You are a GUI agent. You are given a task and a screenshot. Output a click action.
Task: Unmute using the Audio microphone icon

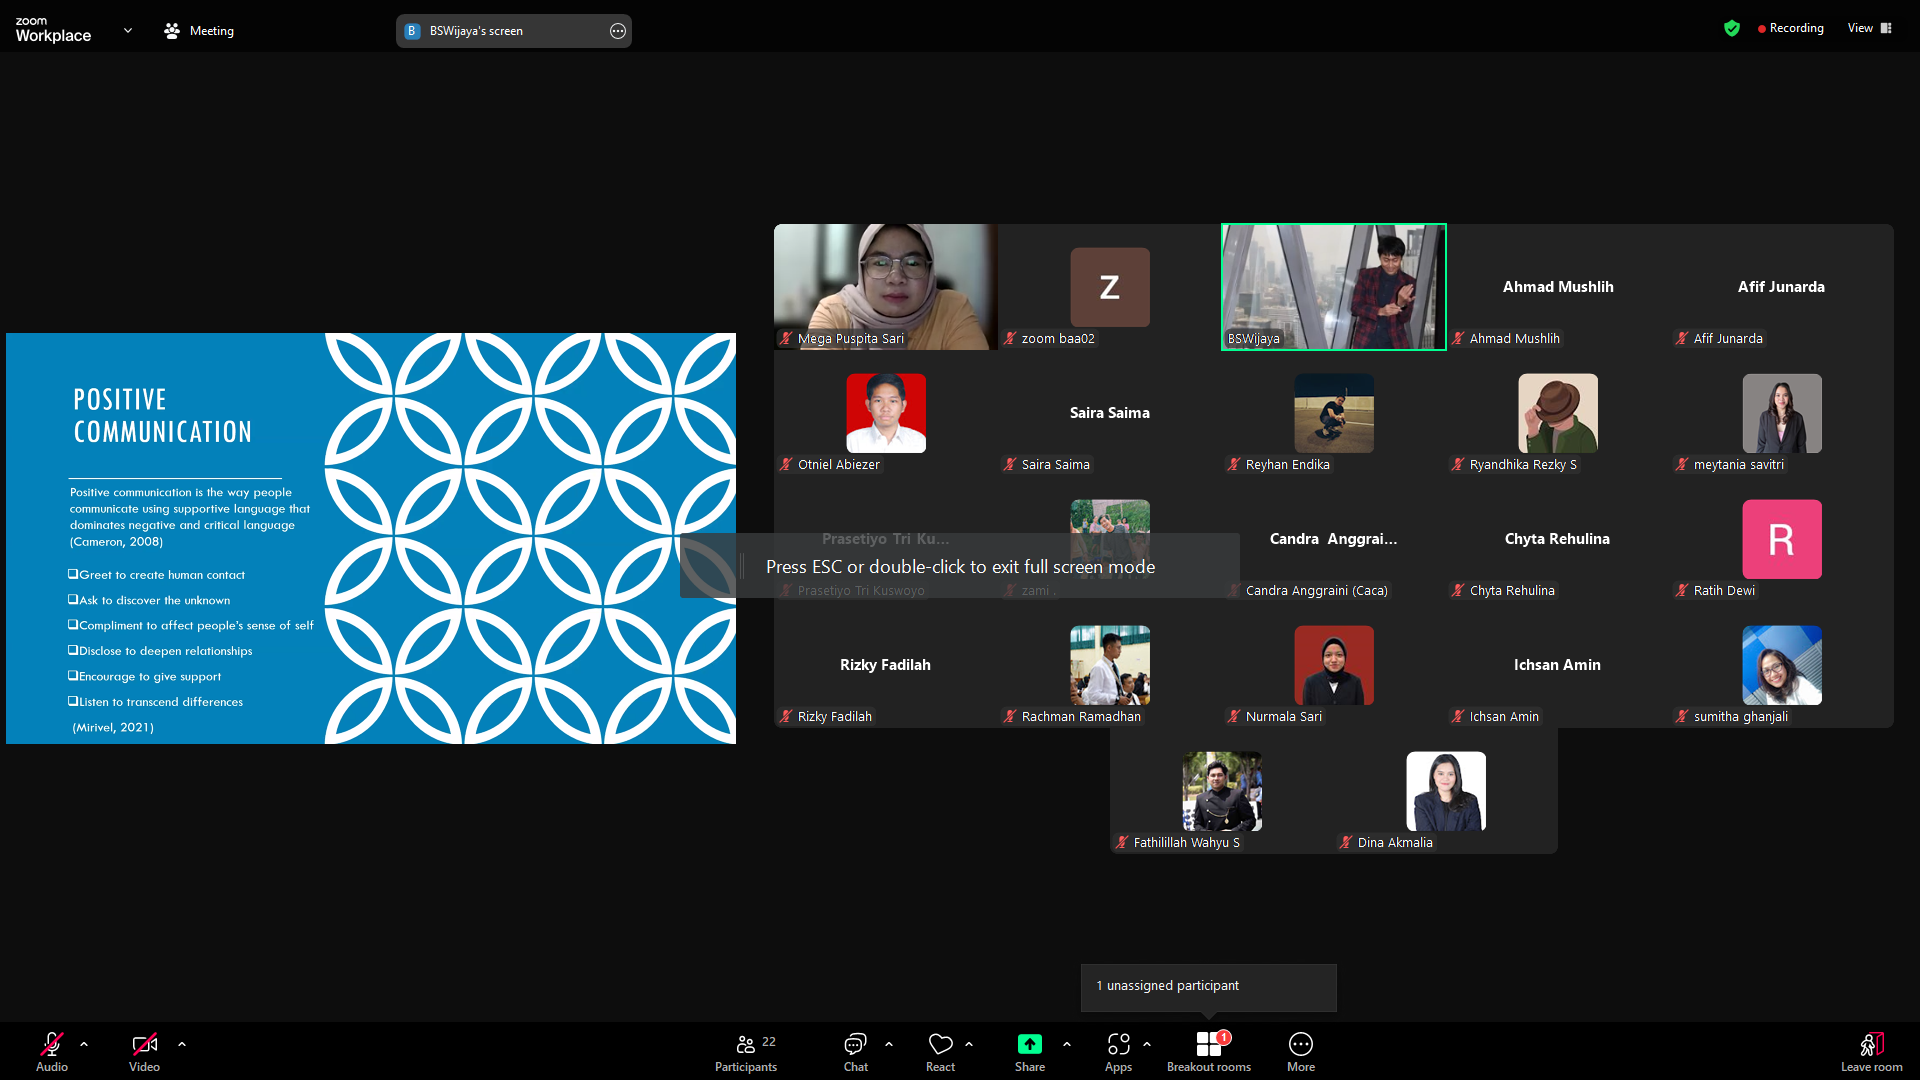pos(52,1044)
